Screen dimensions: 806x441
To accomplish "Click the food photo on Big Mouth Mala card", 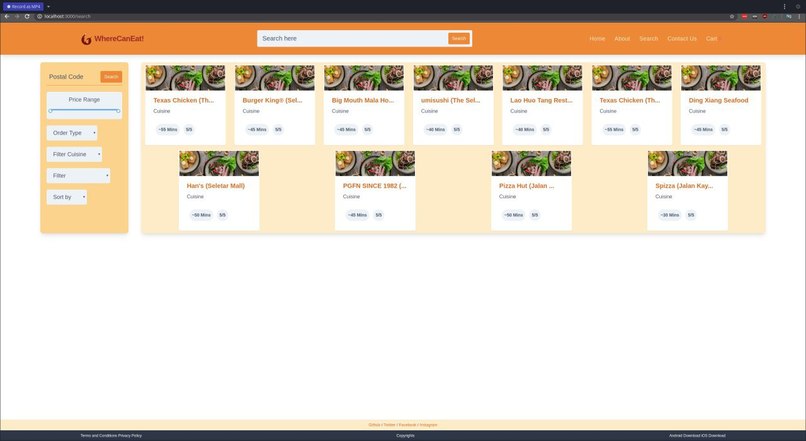I will coord(364,78).
